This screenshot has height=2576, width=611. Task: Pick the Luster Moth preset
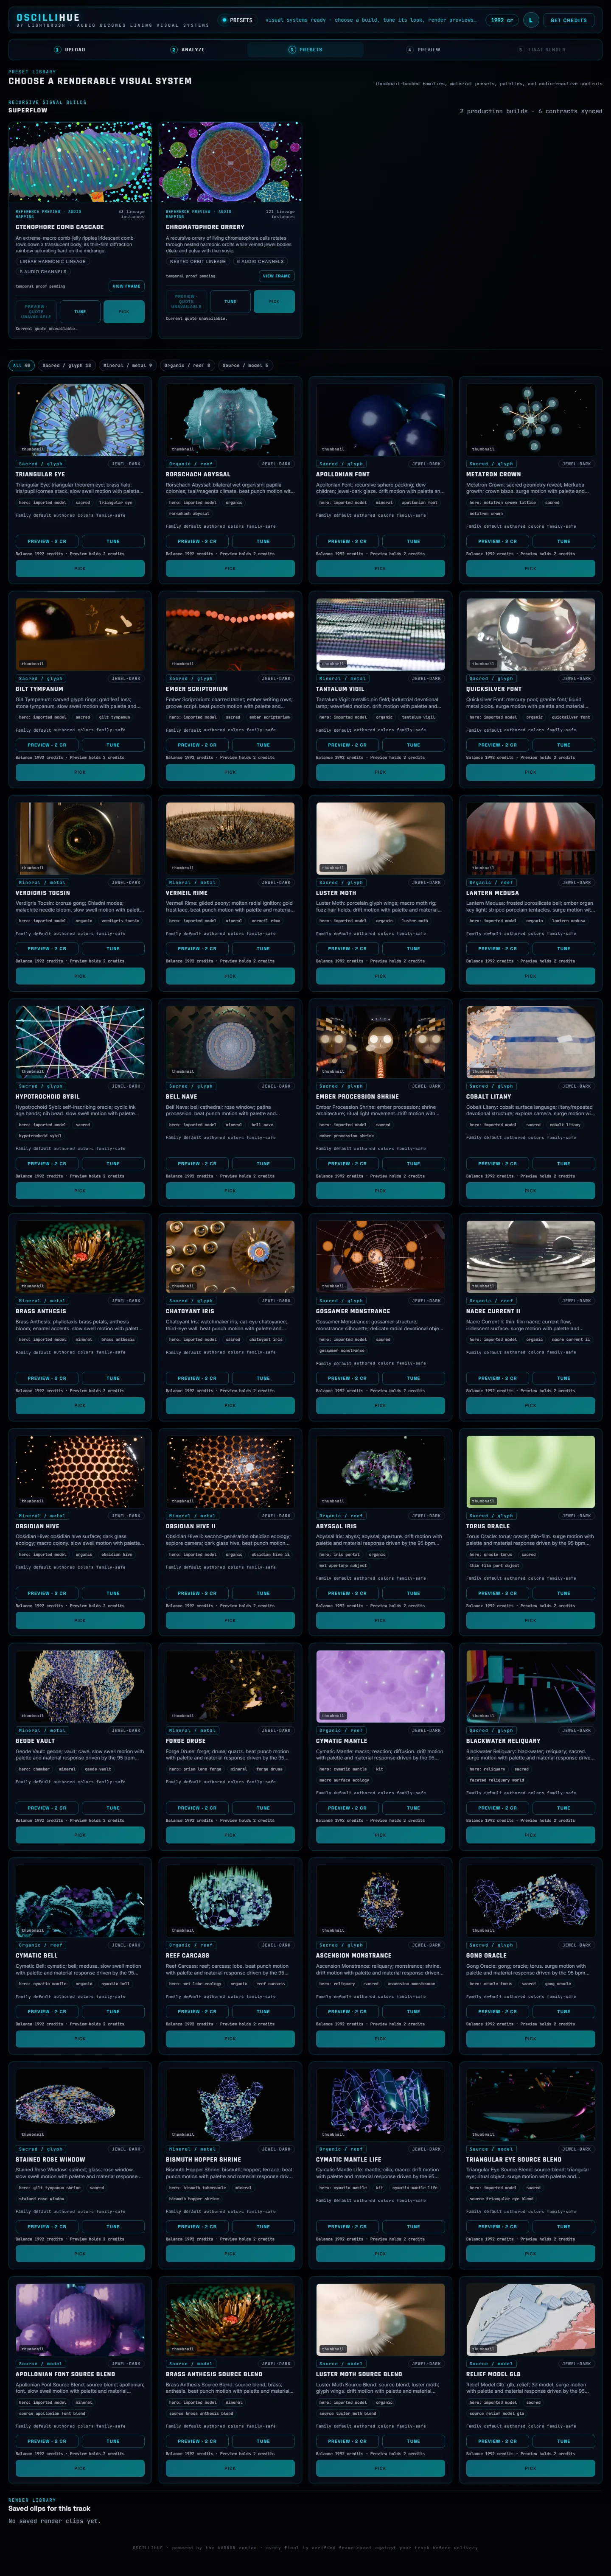coord(380,976)
